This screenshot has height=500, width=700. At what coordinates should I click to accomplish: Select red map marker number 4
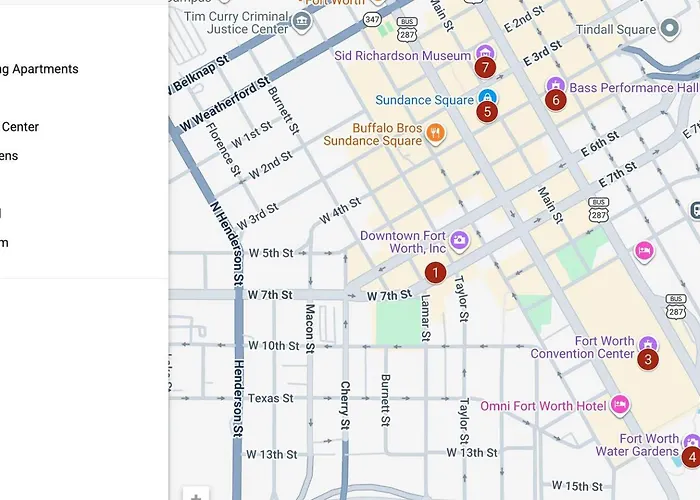pos(692,457)
